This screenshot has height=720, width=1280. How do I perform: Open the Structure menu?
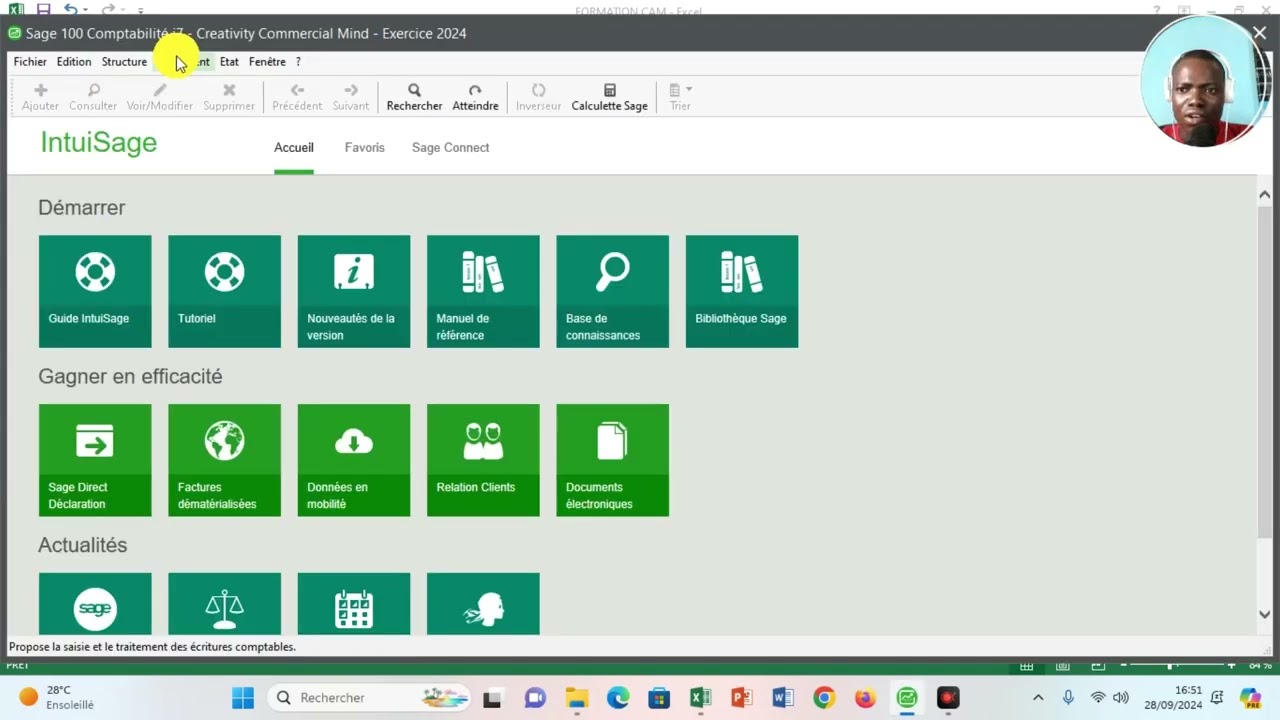[124, 62]
